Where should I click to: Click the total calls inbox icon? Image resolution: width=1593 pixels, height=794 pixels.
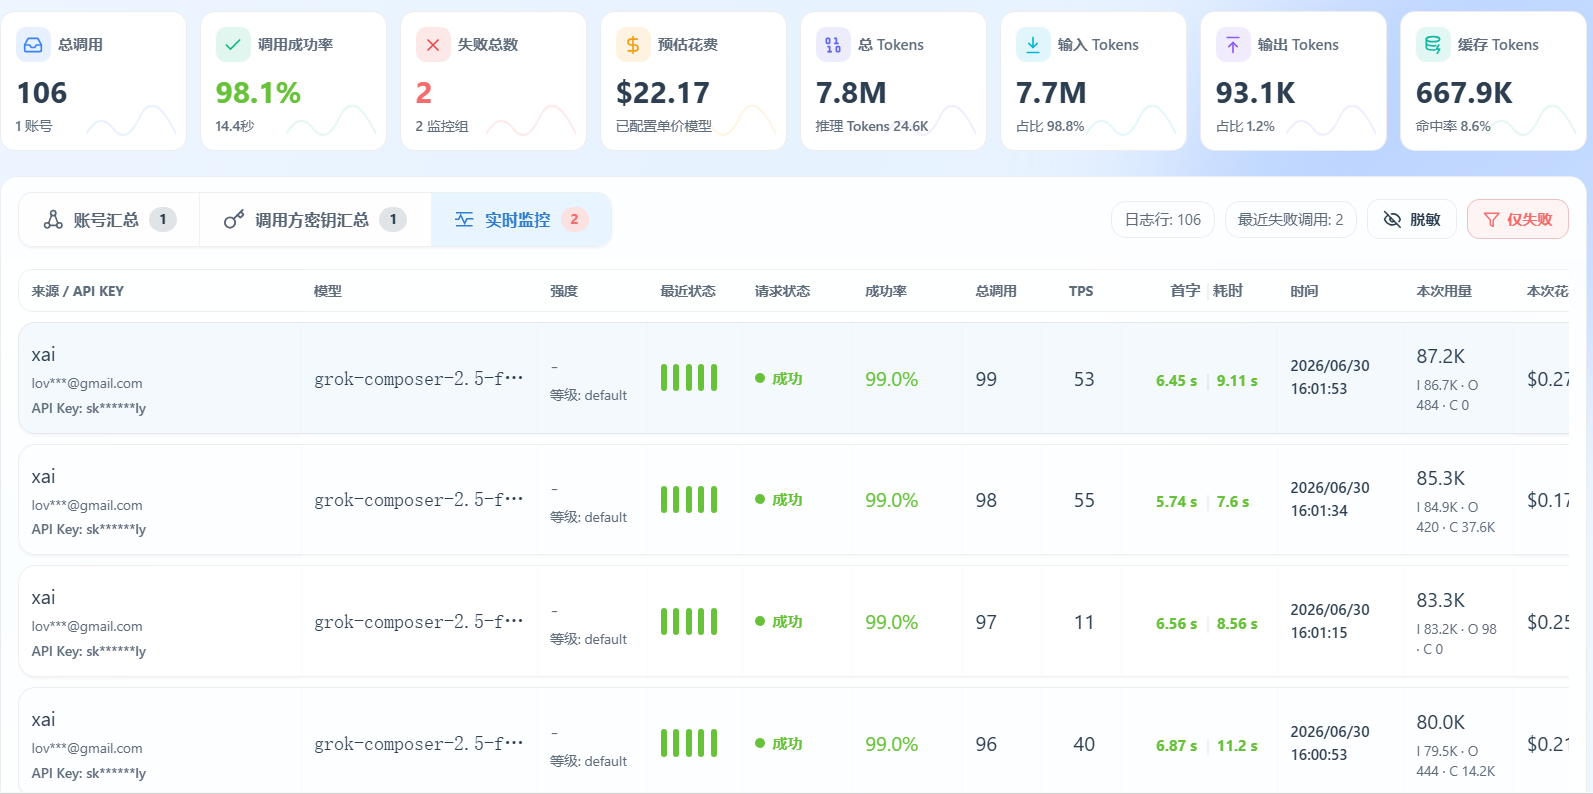[x=33, y=45]
